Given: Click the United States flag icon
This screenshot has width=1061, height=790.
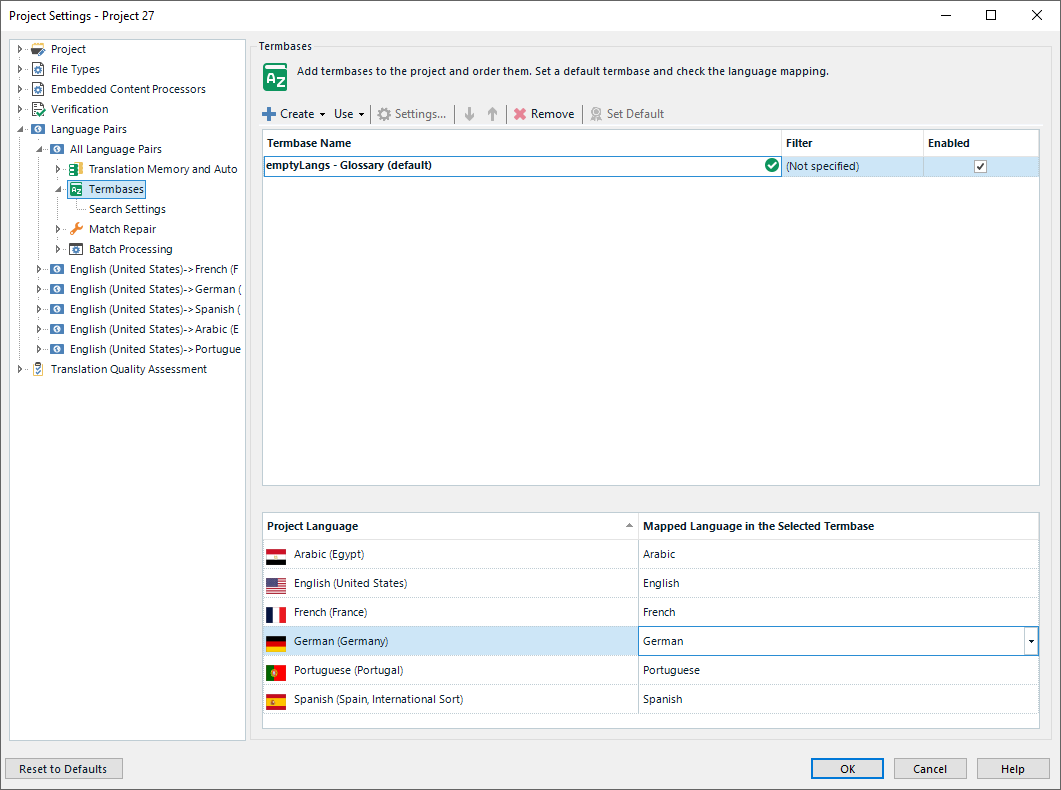Looking at the screenshot, I should 276,586.
